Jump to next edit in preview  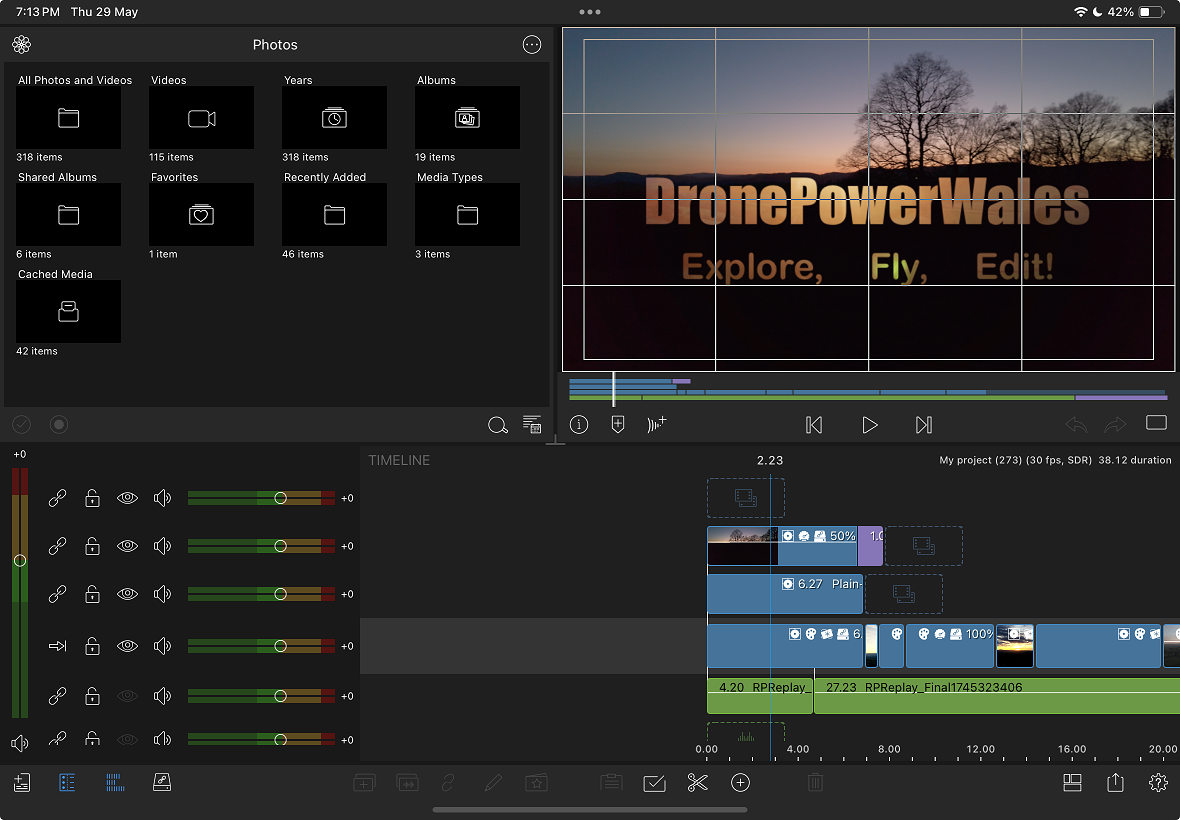pyautogui.click(x=924, y=425)
